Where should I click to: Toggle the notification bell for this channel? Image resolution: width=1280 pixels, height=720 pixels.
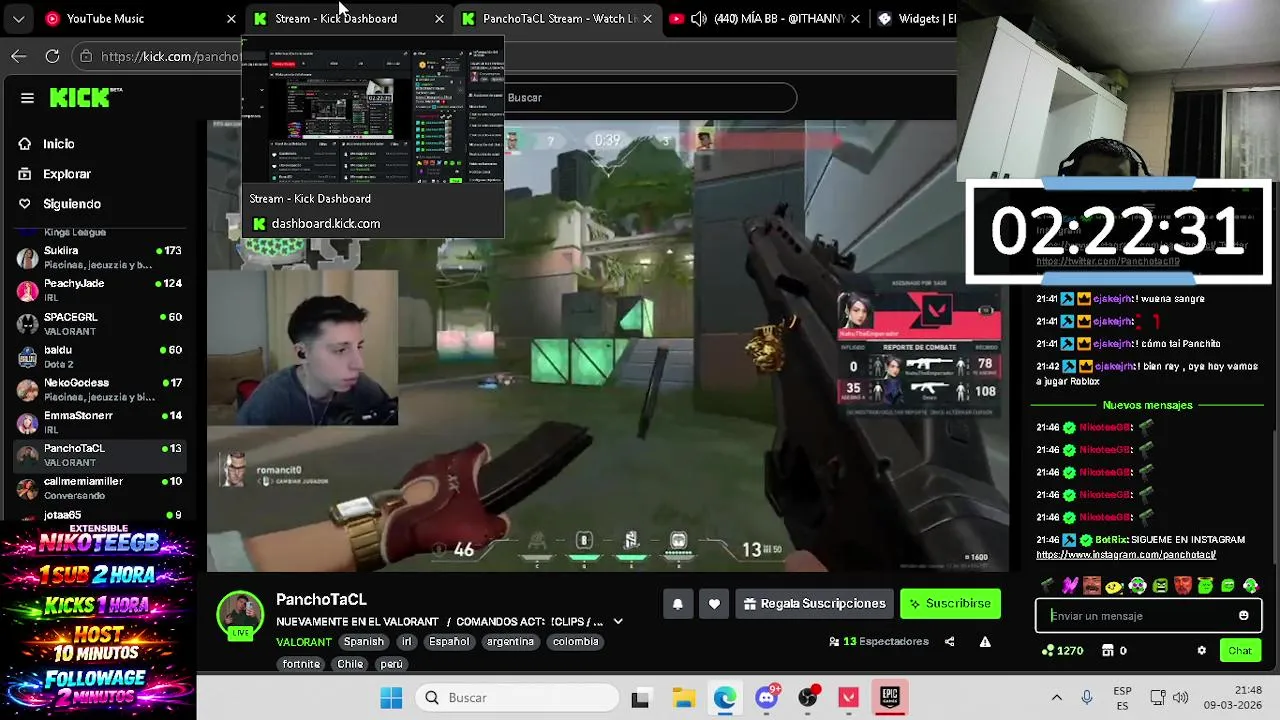(x=677, y=604)
